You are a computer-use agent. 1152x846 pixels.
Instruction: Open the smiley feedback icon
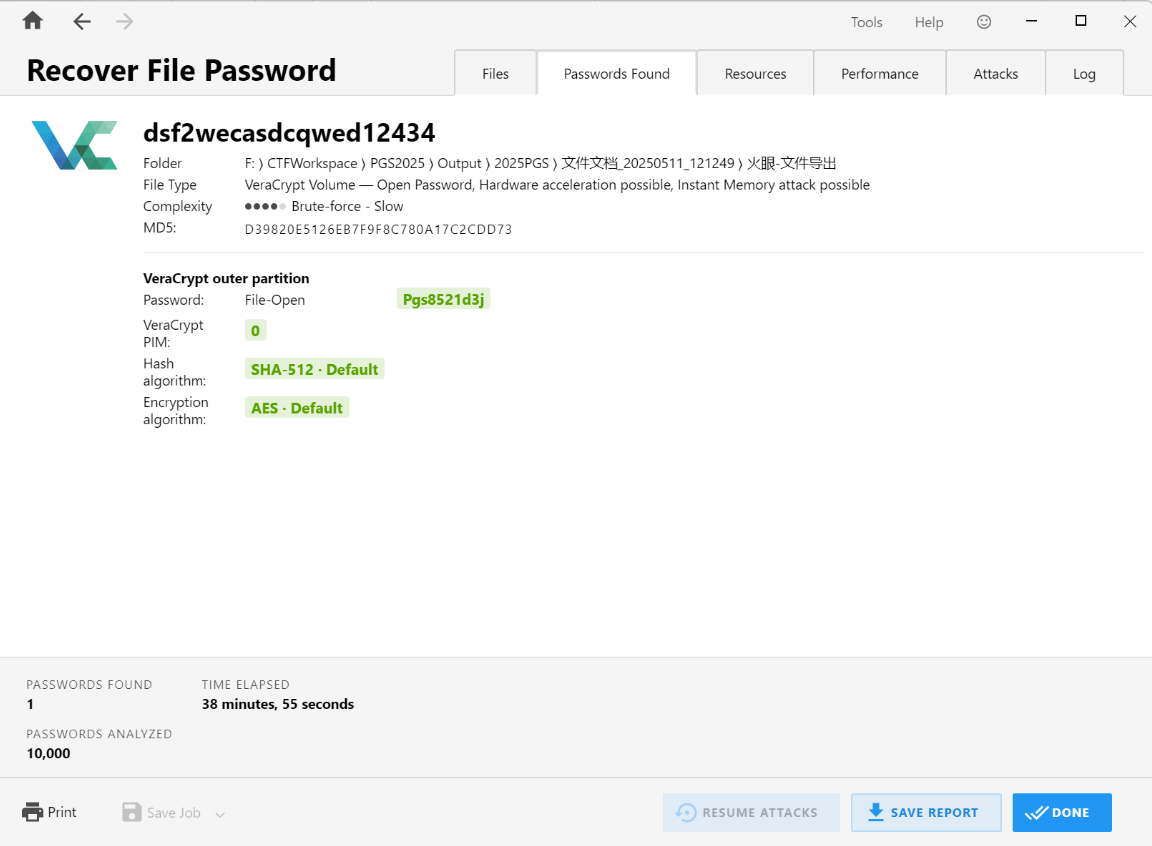coord(984,22)
